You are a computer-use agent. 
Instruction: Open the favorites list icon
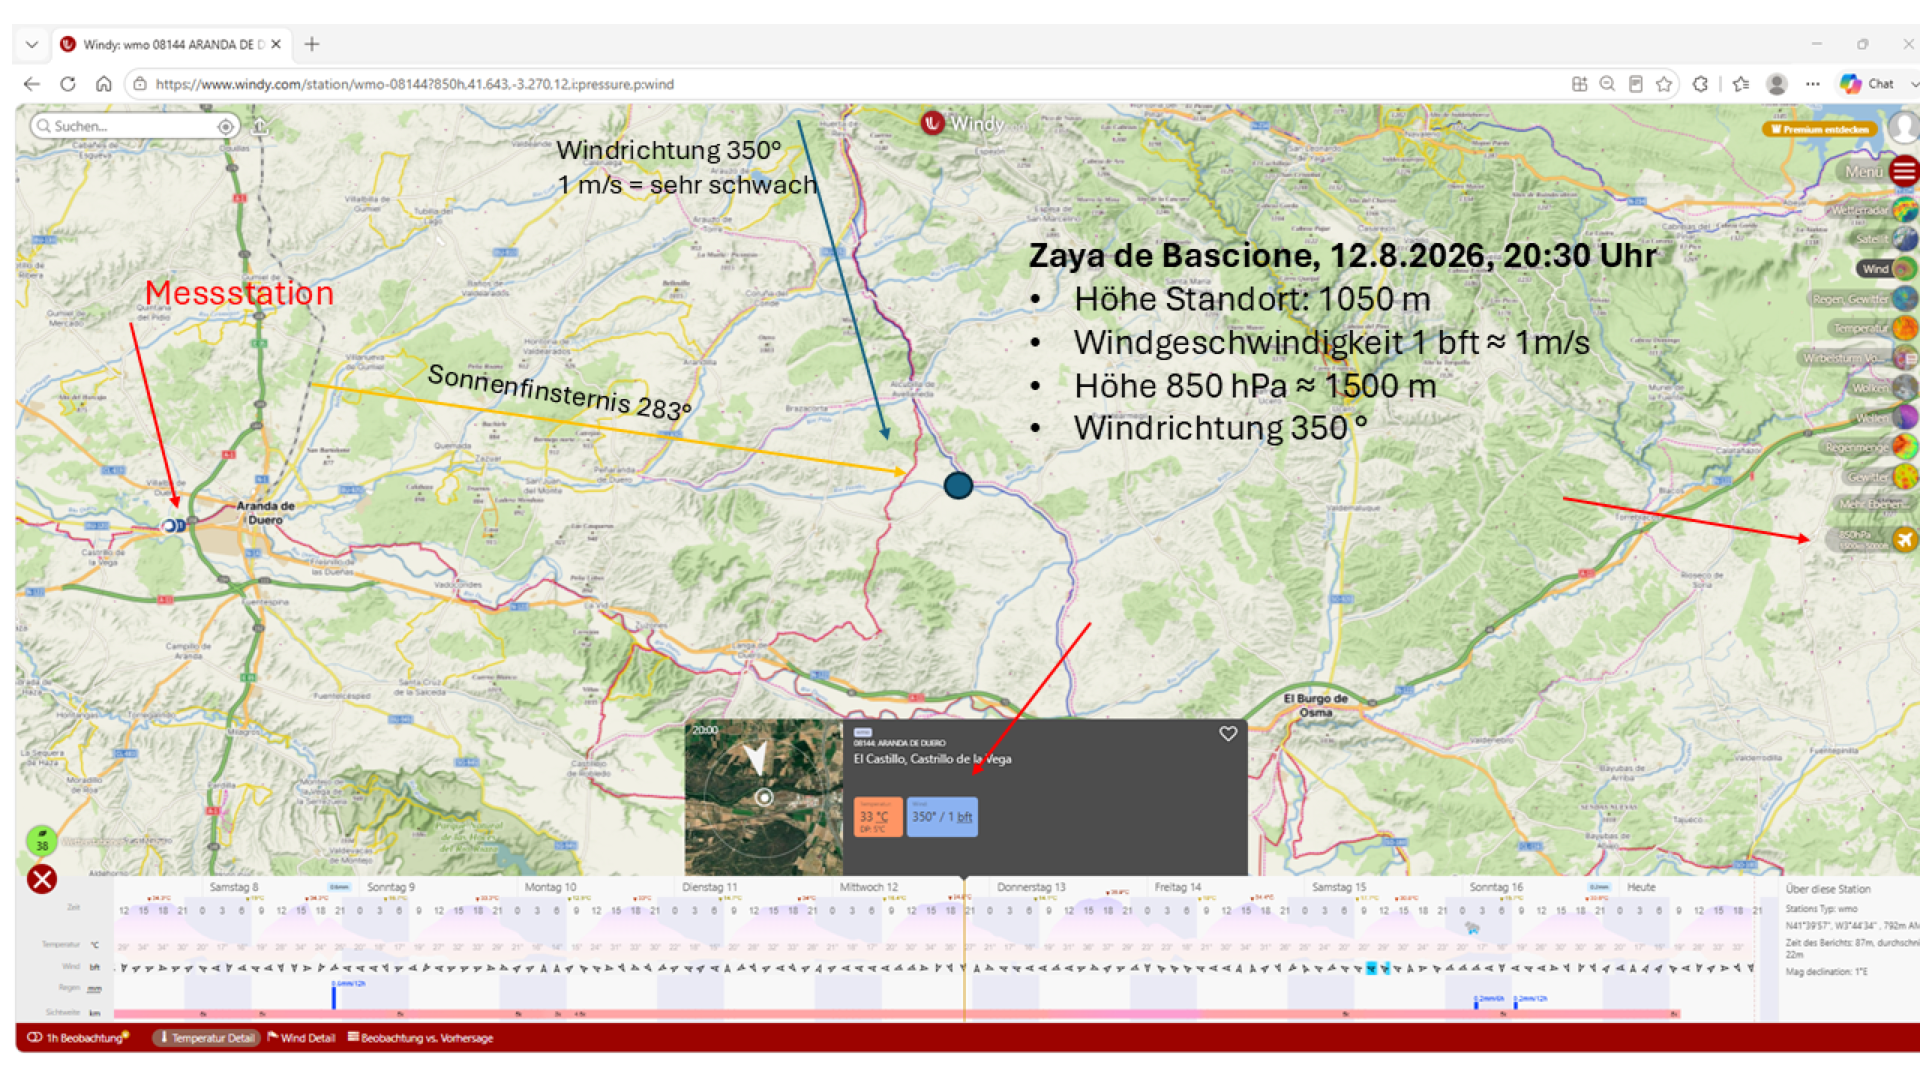click(1741, 84)
